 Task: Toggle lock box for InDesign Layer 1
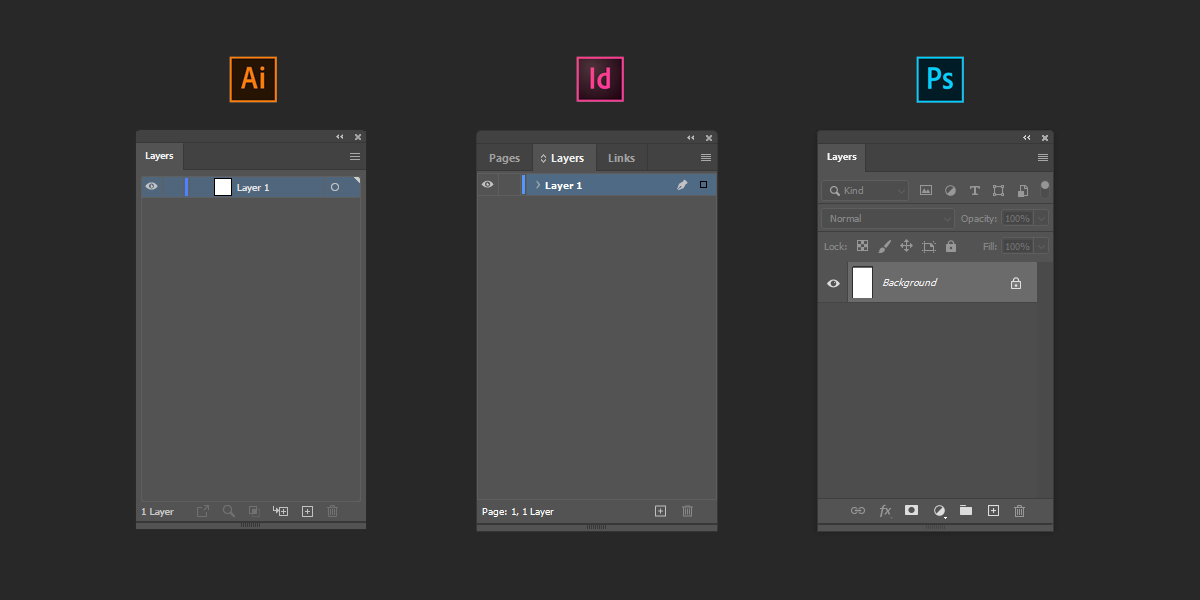(510, 185)
